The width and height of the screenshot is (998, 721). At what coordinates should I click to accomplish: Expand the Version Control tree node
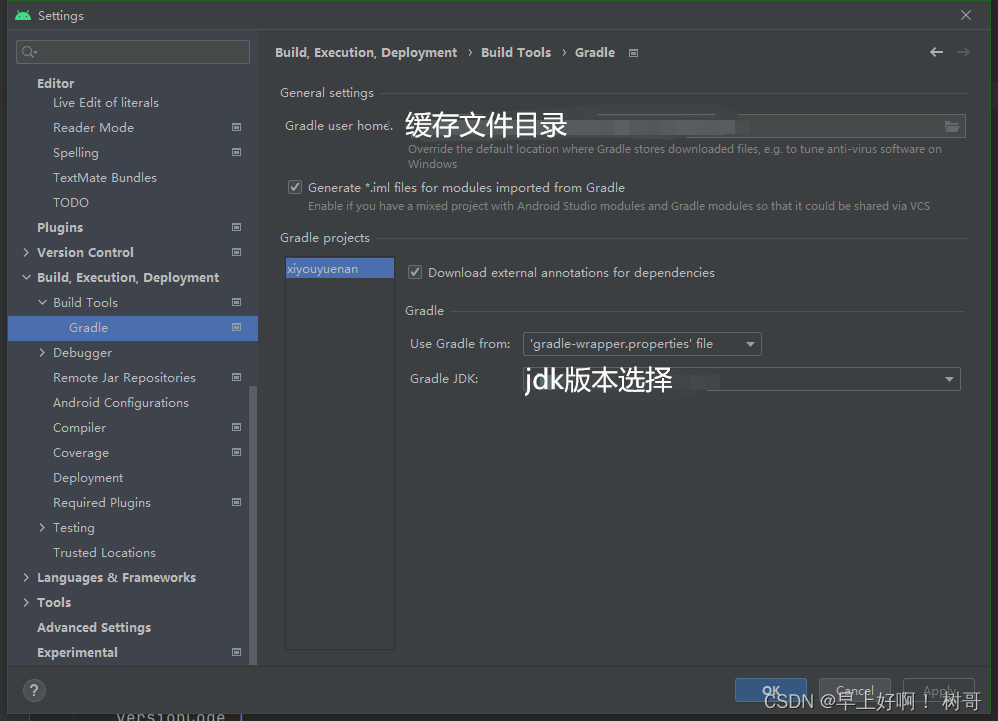pyautogui.click(x=26, y=252)
